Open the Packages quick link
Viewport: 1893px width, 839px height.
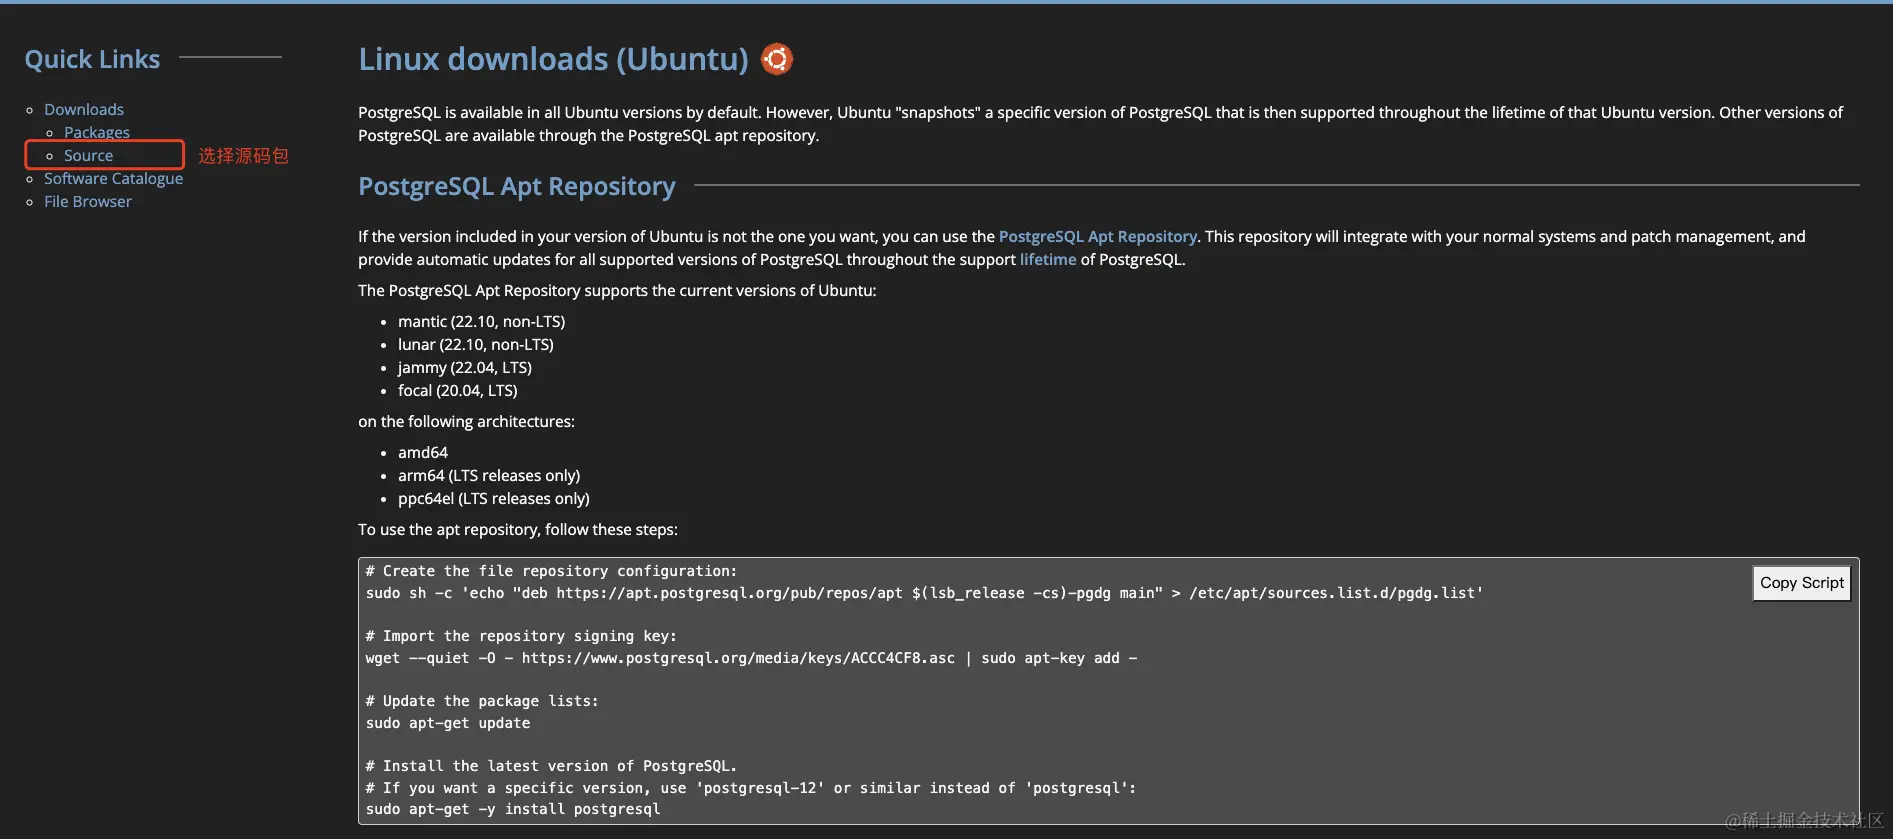pos(97,132)
